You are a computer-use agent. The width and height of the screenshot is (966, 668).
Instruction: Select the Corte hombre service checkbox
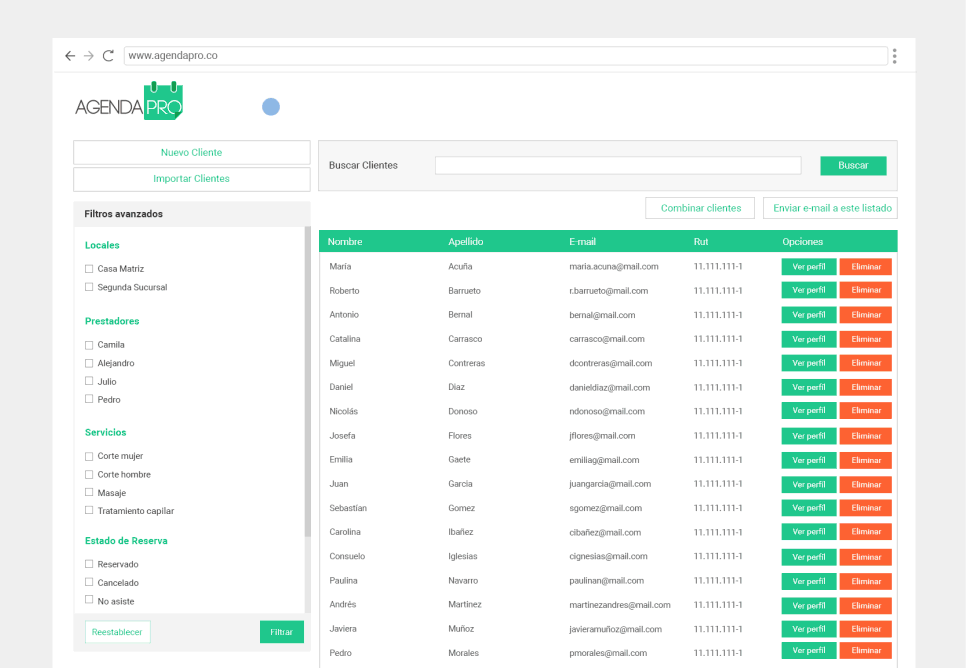(89, 474)
